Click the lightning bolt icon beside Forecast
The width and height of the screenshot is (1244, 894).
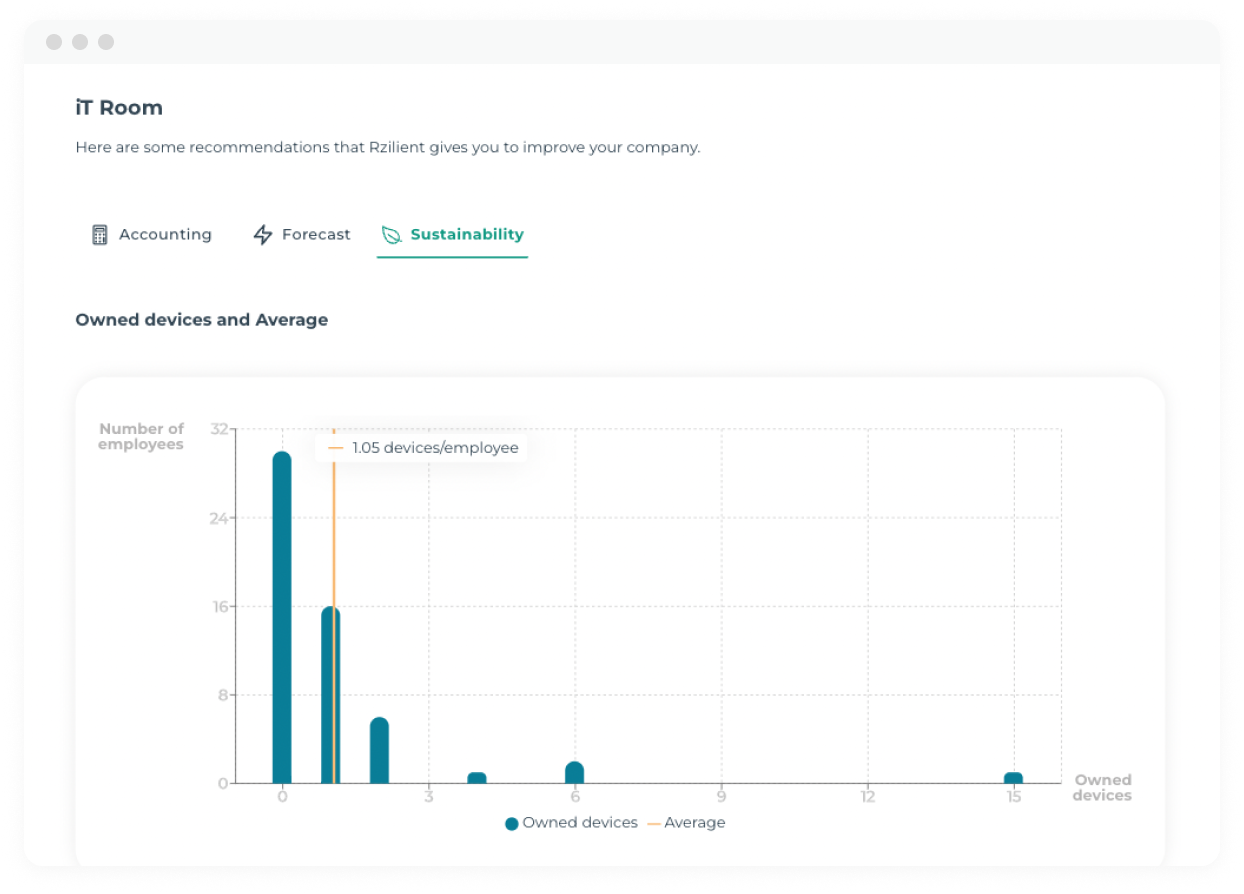click(262, 234)
